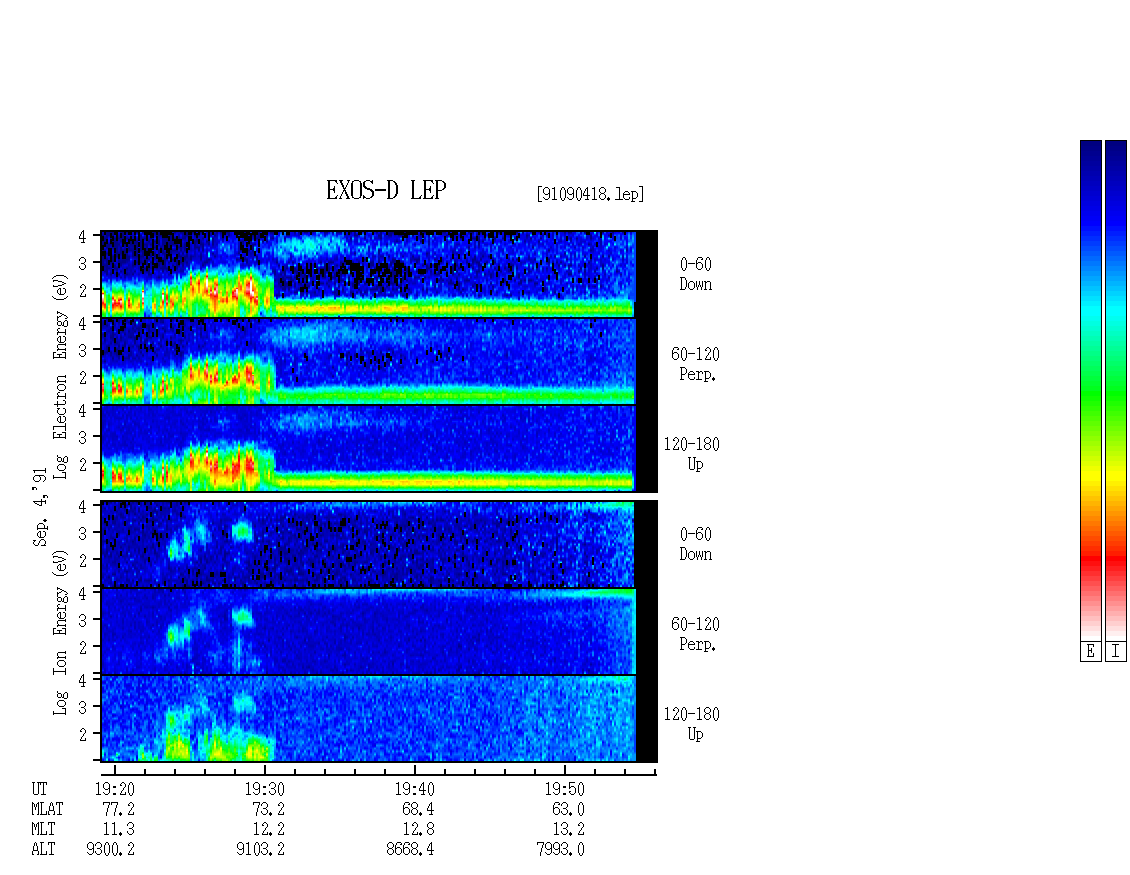1130x875 pixels.
Task: Select the Log Electron Energy (eV) axis label
Action: click(61, 376)
